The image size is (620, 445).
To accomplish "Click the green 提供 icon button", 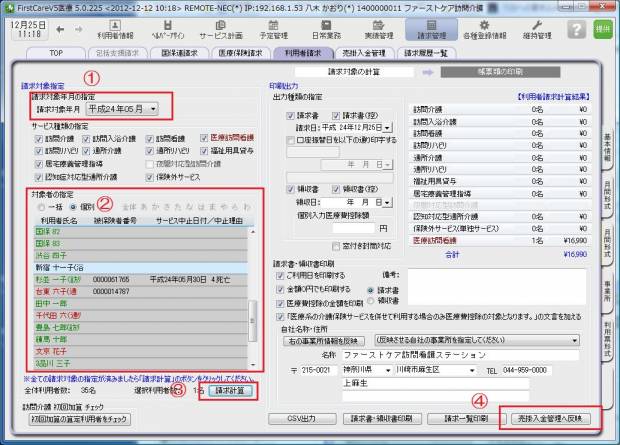I will 604,29.
